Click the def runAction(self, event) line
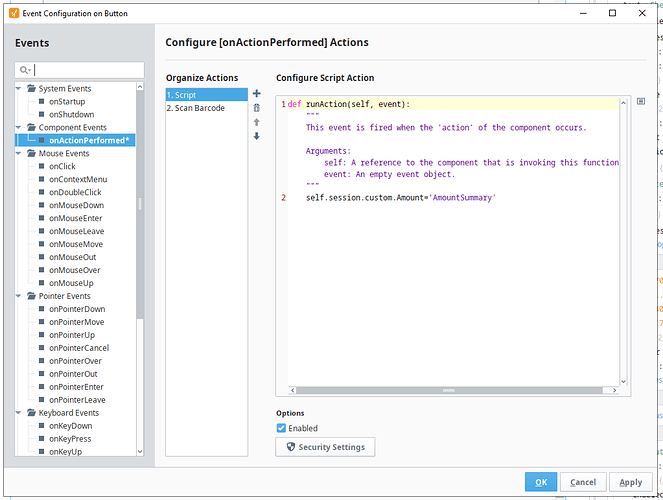The height and width of the screenshot is (500, 663). [x=349, y=104]
